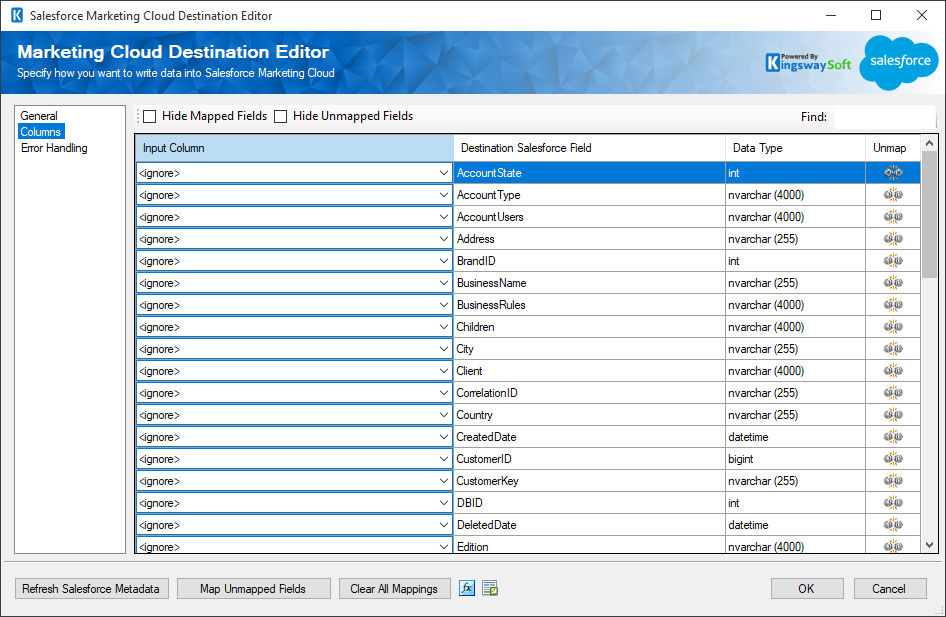The width and height of the screenshot is (946, 617).
Task: Click the window title bar app icon
Action: coord(17,15)
